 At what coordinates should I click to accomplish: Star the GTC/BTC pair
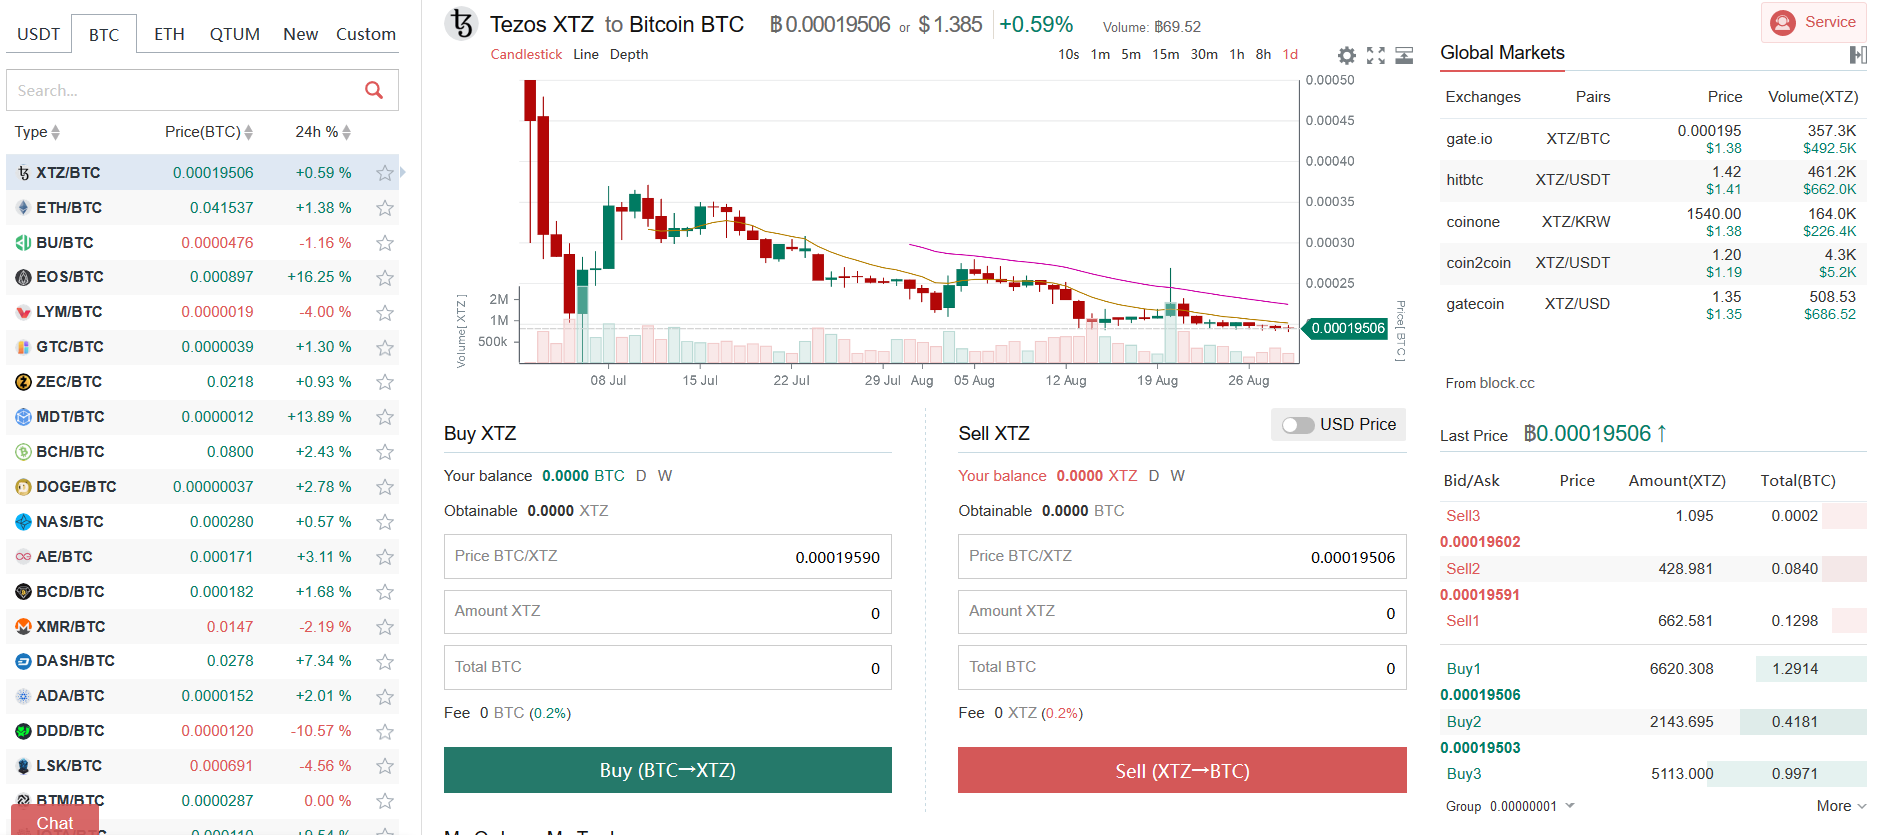tap(385, 347)
